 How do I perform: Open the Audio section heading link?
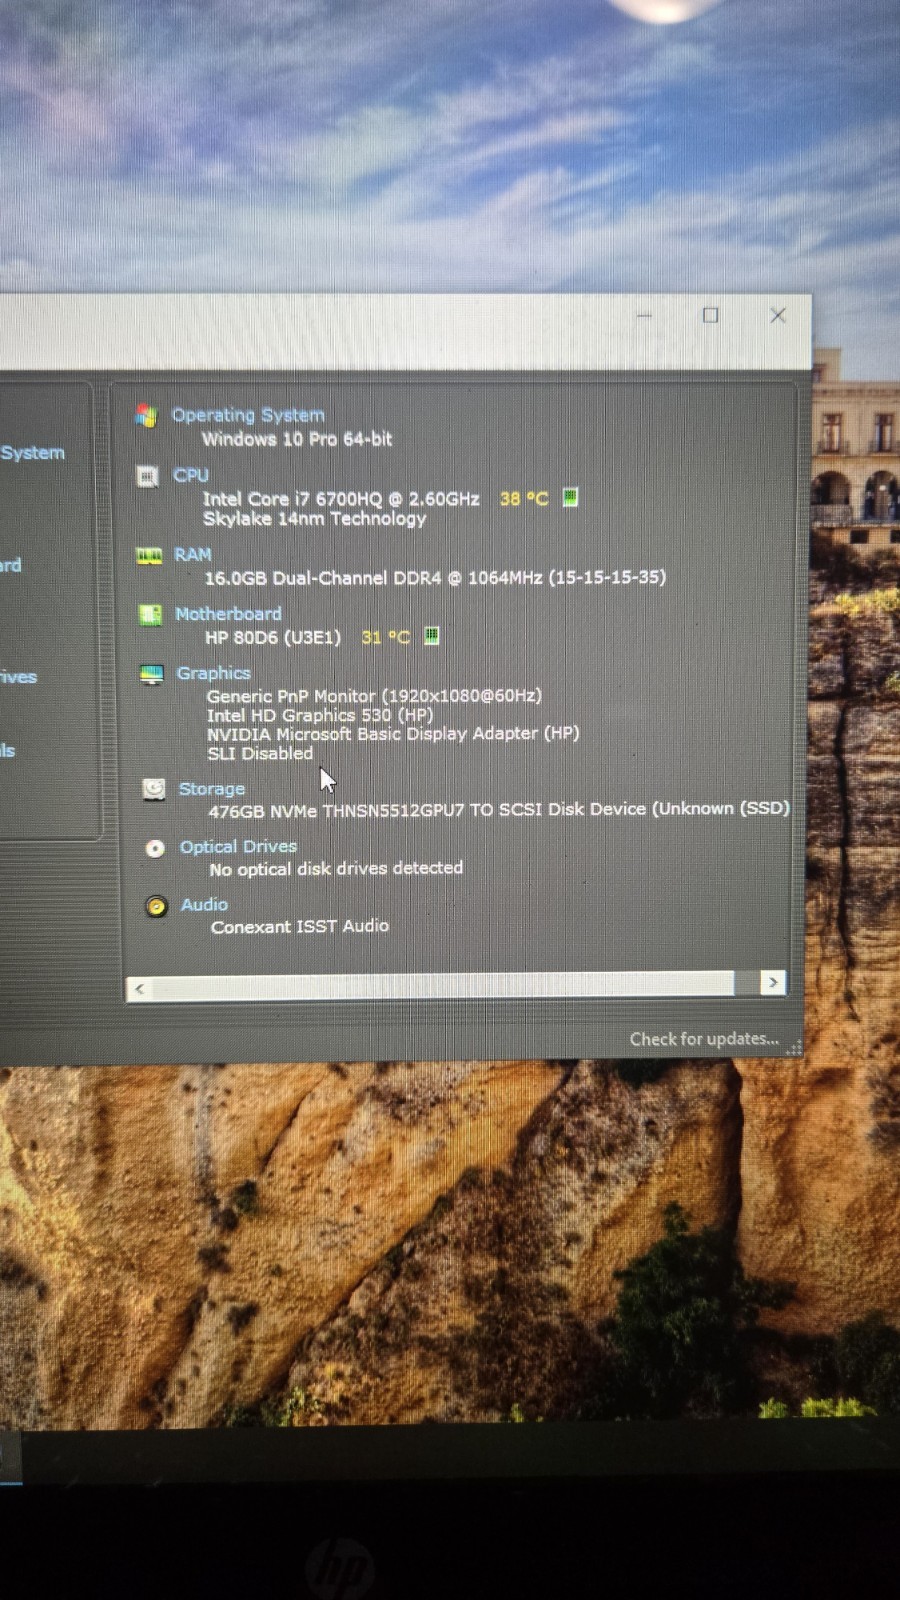point(204,904)
